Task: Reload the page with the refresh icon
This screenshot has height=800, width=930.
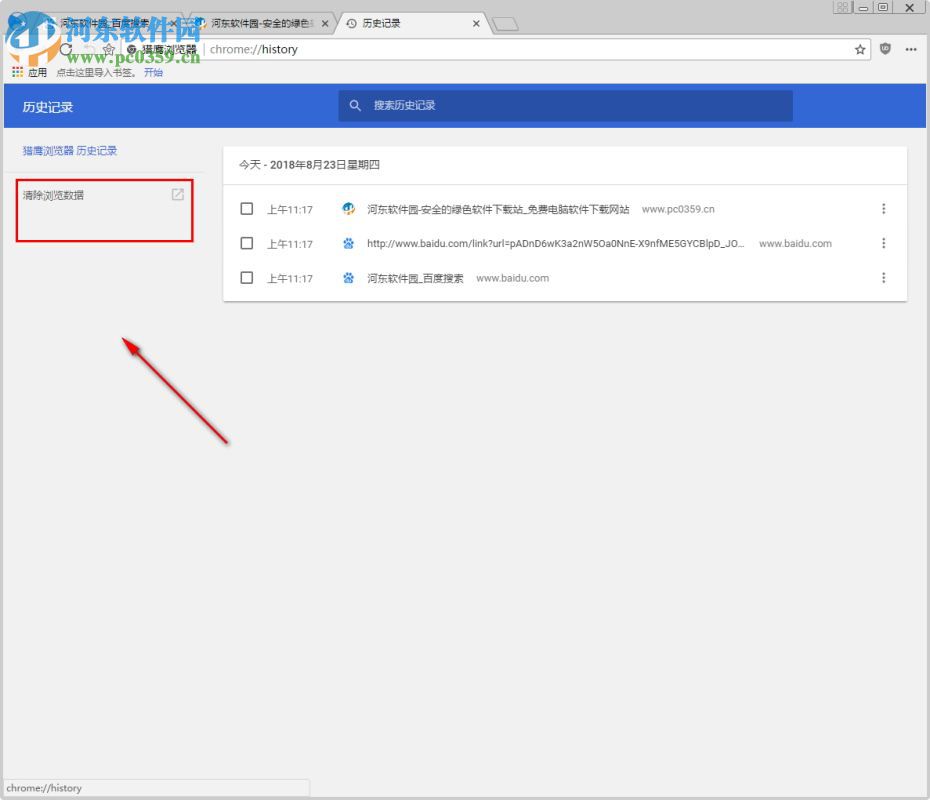Action: [66, 49]
